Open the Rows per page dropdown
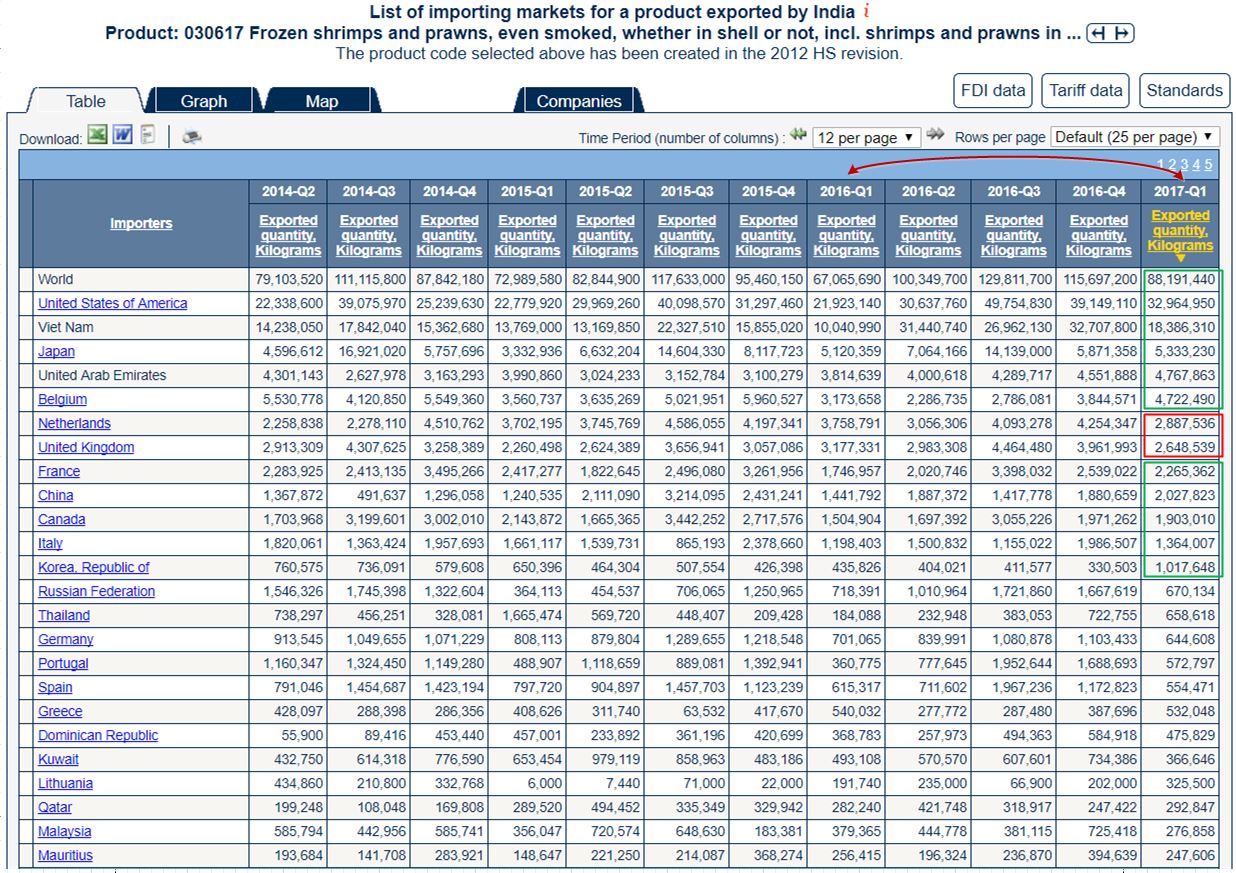1236x873 pixels. tap(1134, 137)
